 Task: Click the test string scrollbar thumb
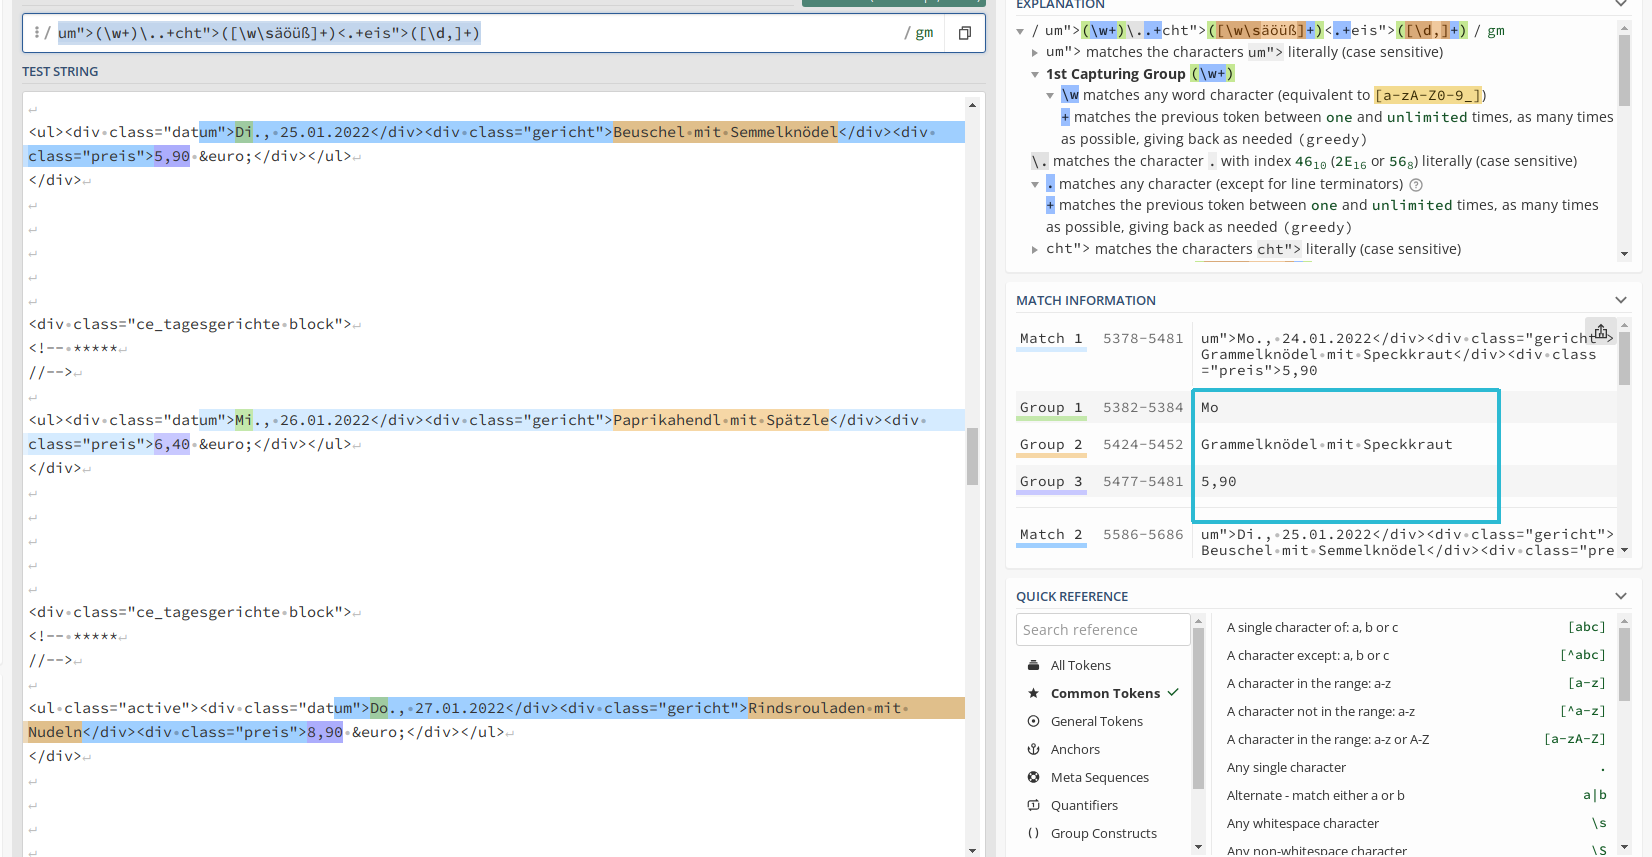click(x=972, y=456)
